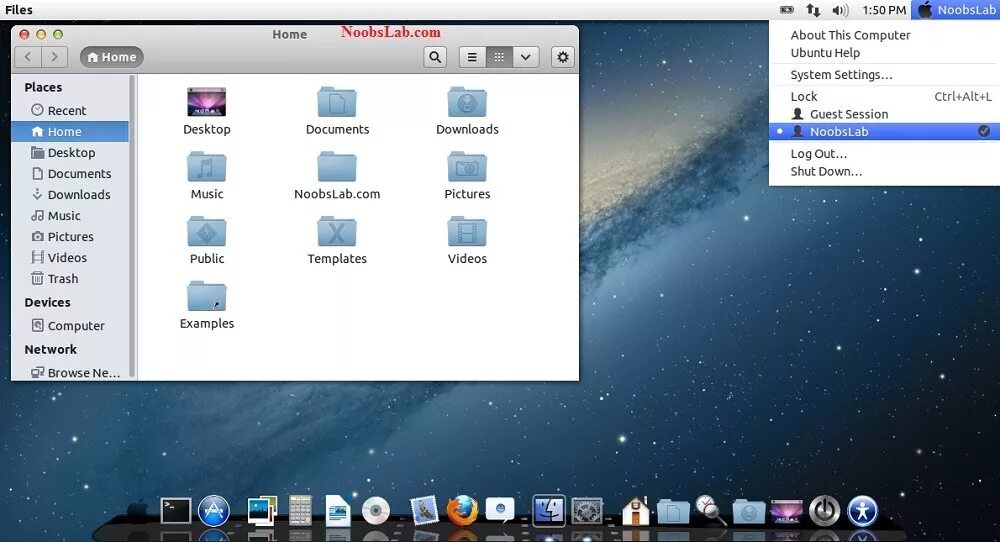
Task: Open the Documents folder in file view
Action: tap(337, 111)
